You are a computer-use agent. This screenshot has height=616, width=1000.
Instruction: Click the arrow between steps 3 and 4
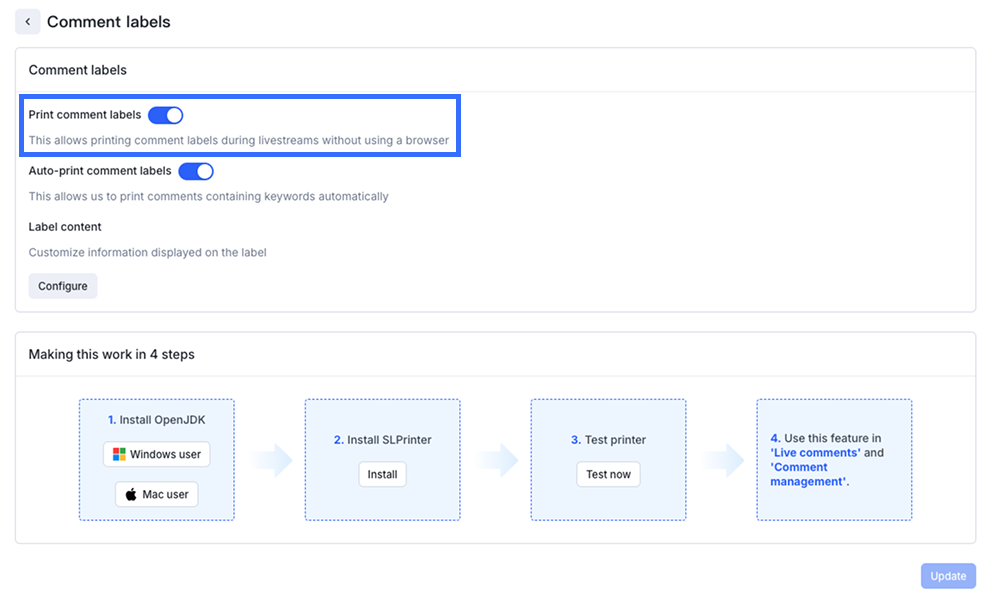click(722, 460)
